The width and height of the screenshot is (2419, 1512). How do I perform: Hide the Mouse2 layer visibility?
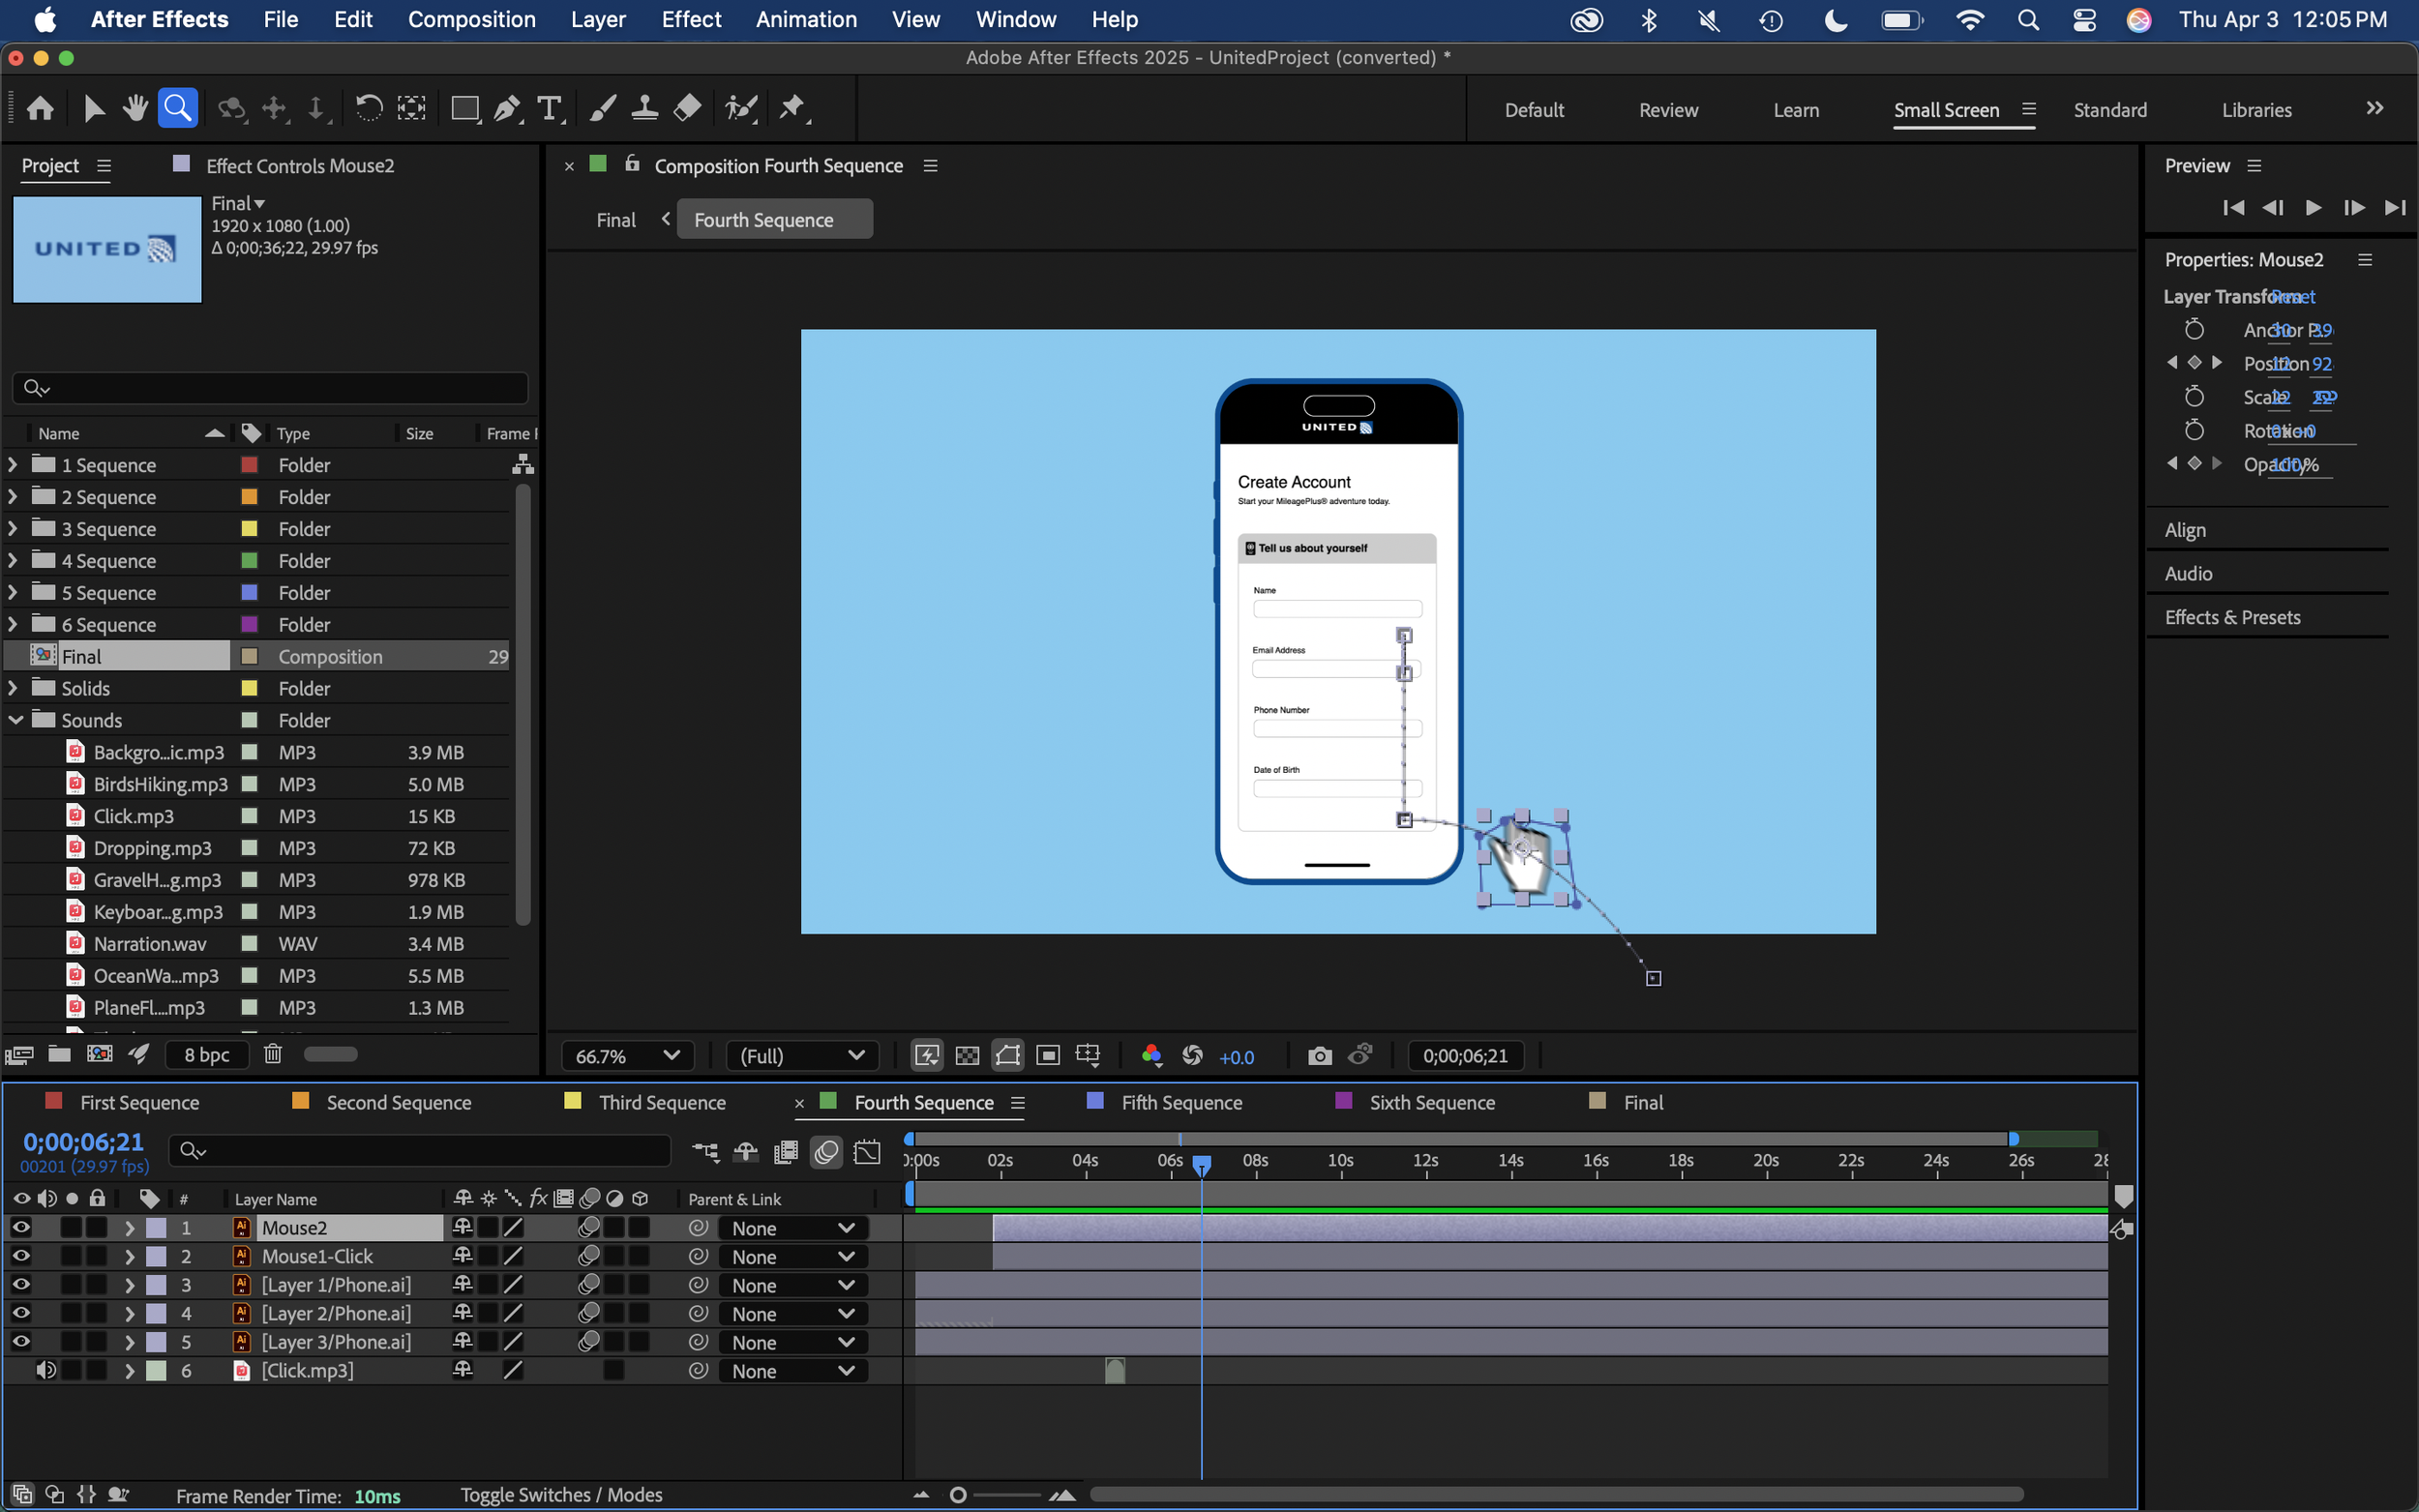21,1227
